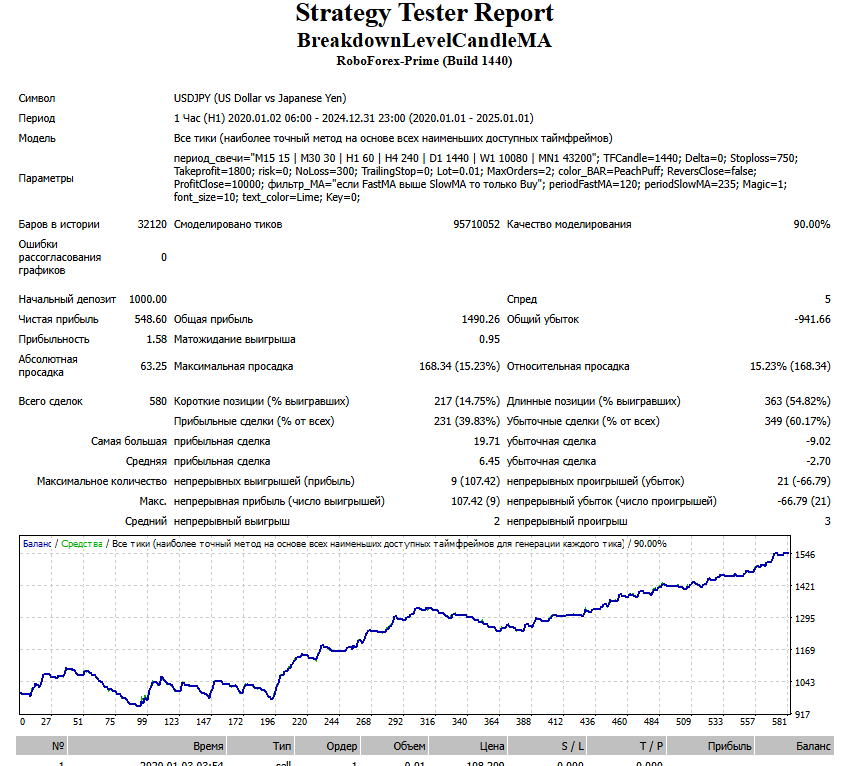
Task: Click the Время column header
Action: (x=208, y=746)
